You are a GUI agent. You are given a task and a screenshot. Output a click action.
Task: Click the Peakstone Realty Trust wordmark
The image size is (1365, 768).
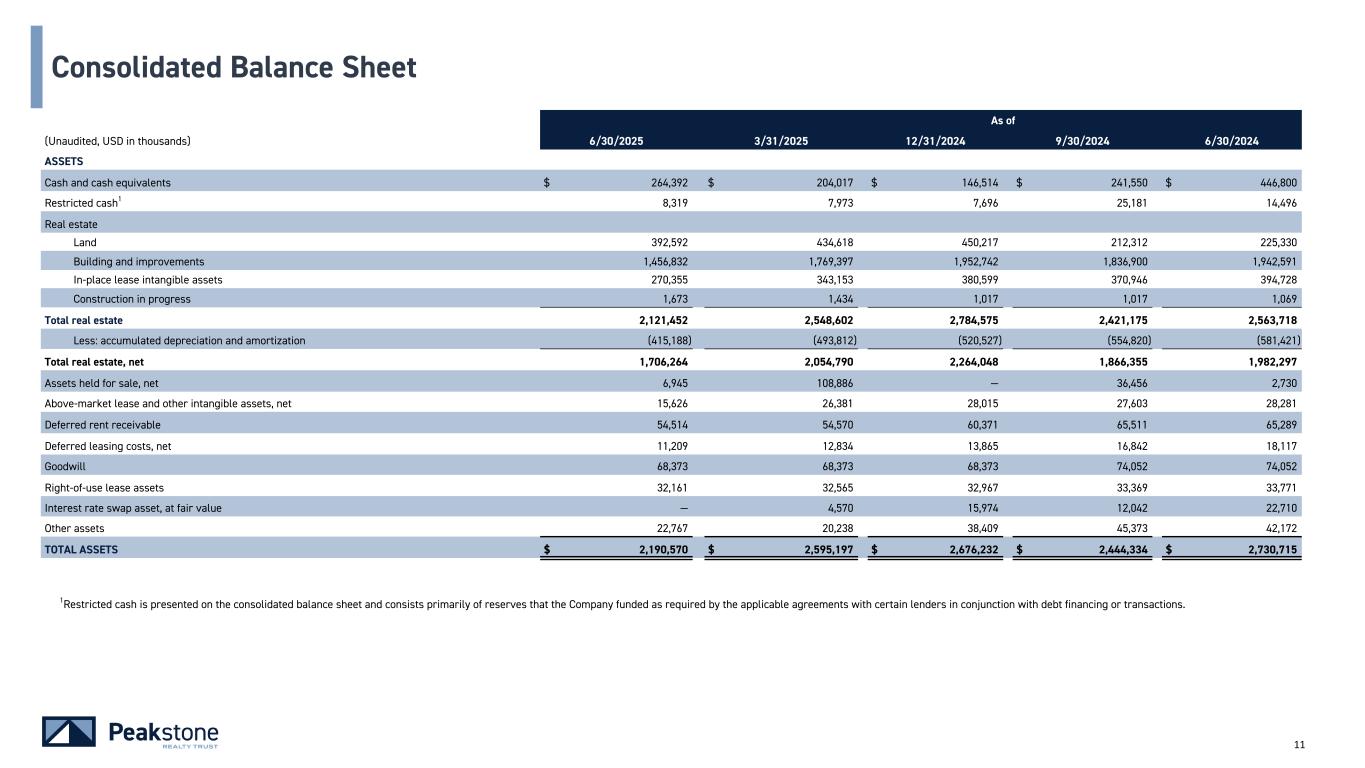[163, 733]
